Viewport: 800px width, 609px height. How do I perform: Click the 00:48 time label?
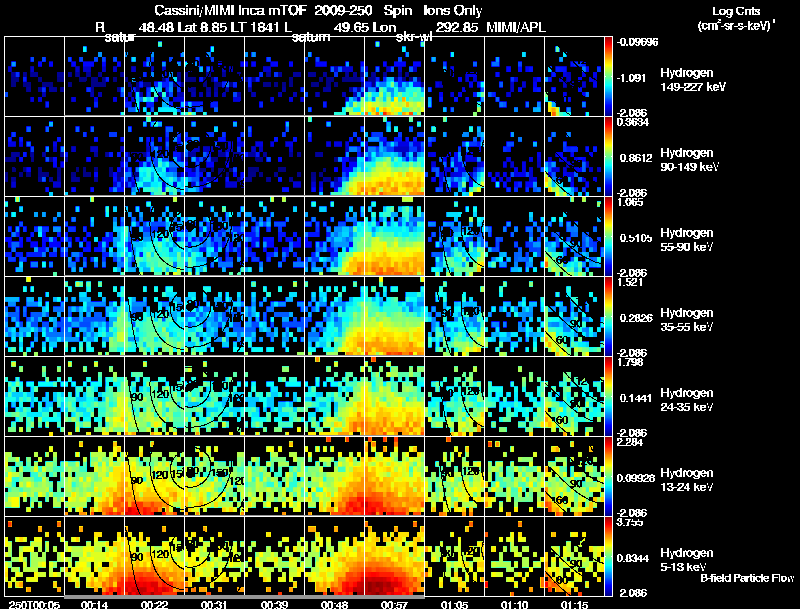click(334, 604)
